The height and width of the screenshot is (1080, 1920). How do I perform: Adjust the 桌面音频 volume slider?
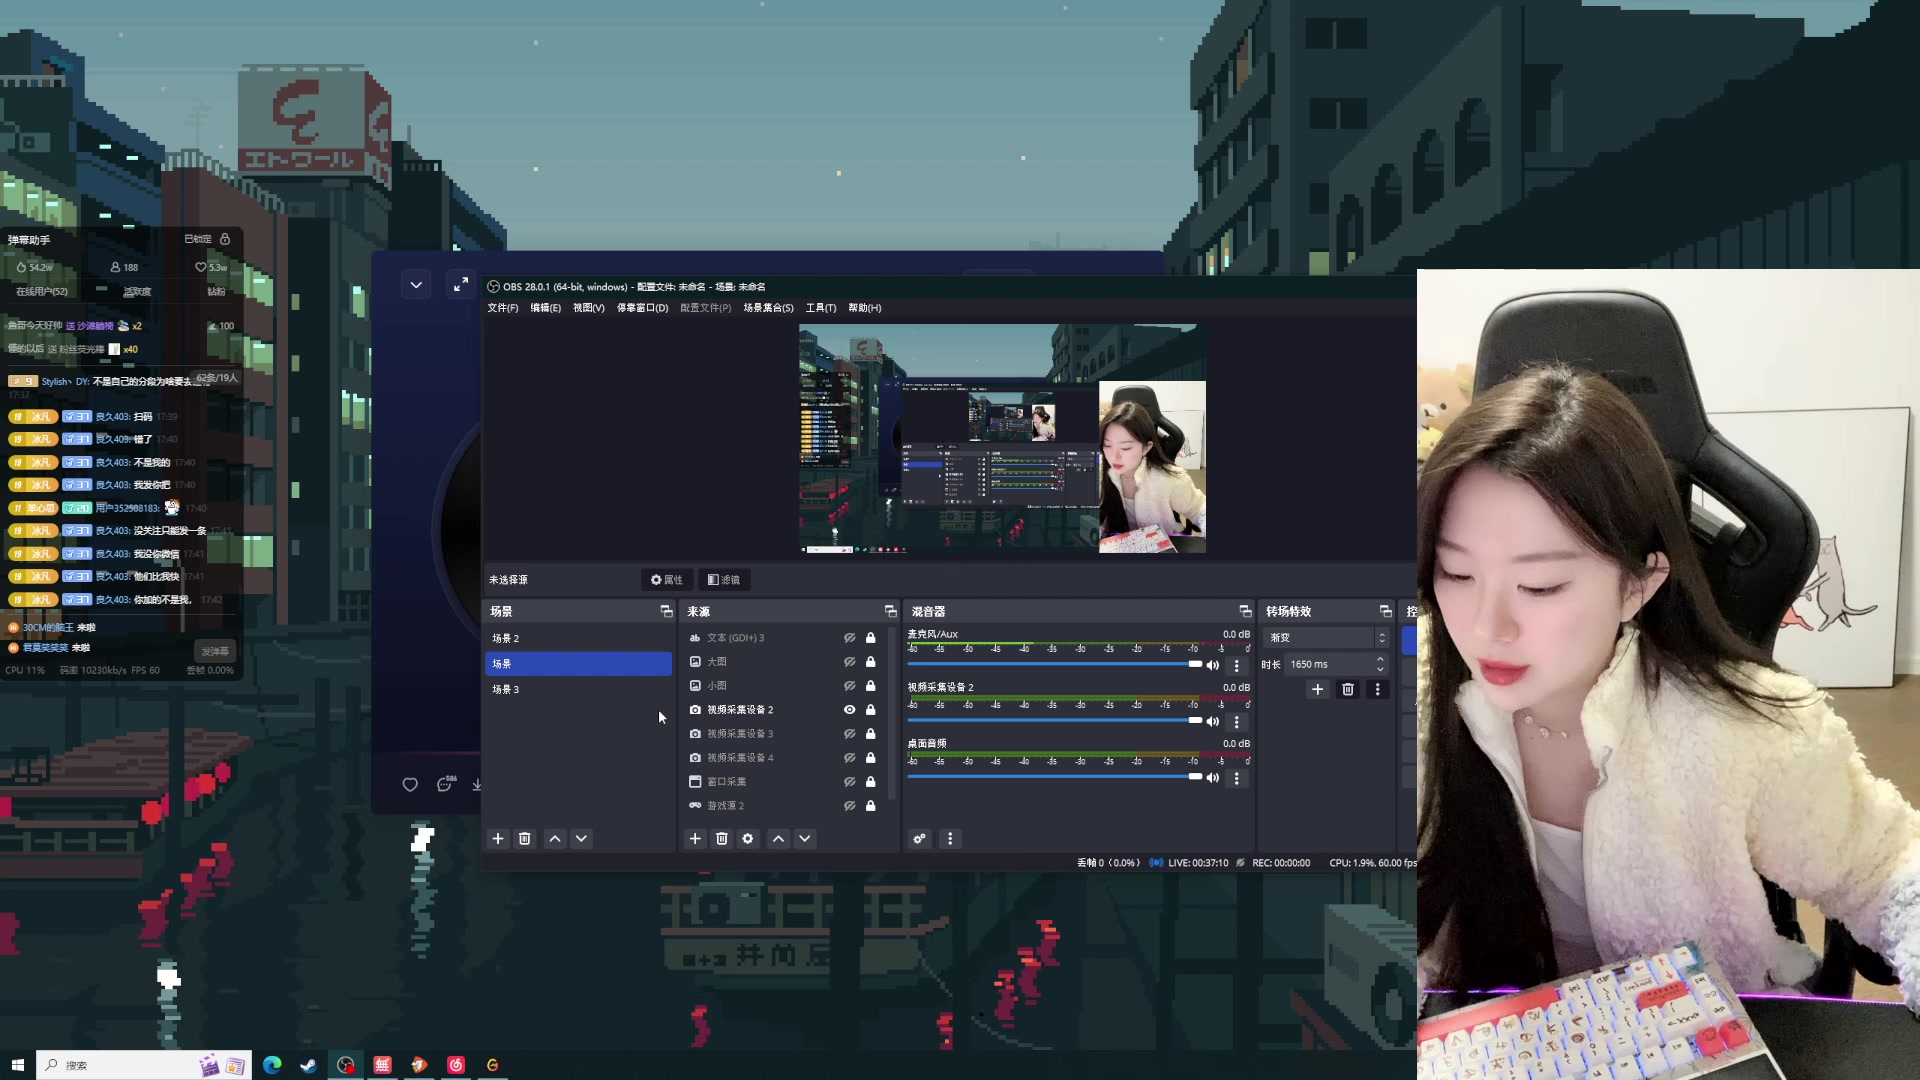point(1054,776)
